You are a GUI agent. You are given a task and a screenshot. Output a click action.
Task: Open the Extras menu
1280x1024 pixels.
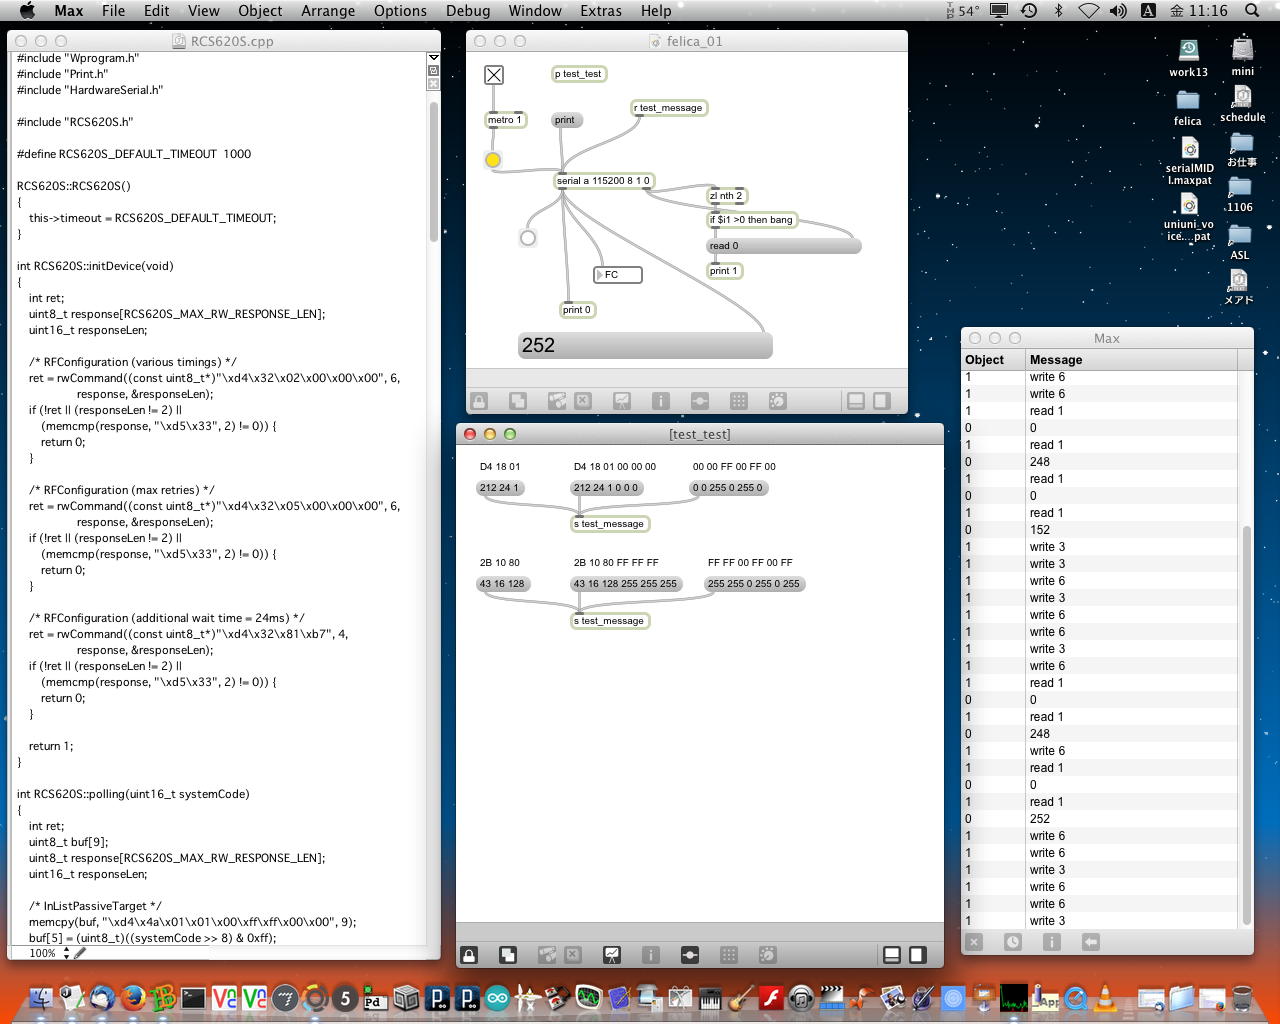[600, 11]
